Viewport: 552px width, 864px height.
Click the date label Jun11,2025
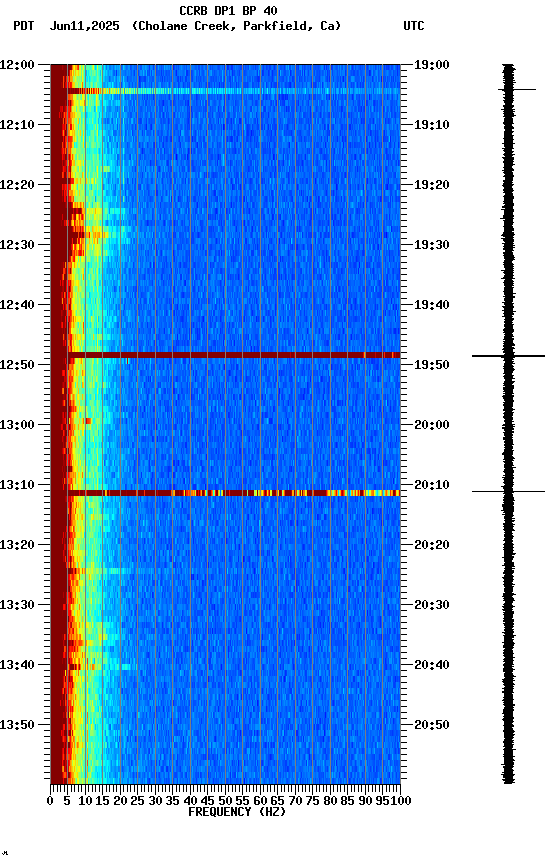(84, 26)
